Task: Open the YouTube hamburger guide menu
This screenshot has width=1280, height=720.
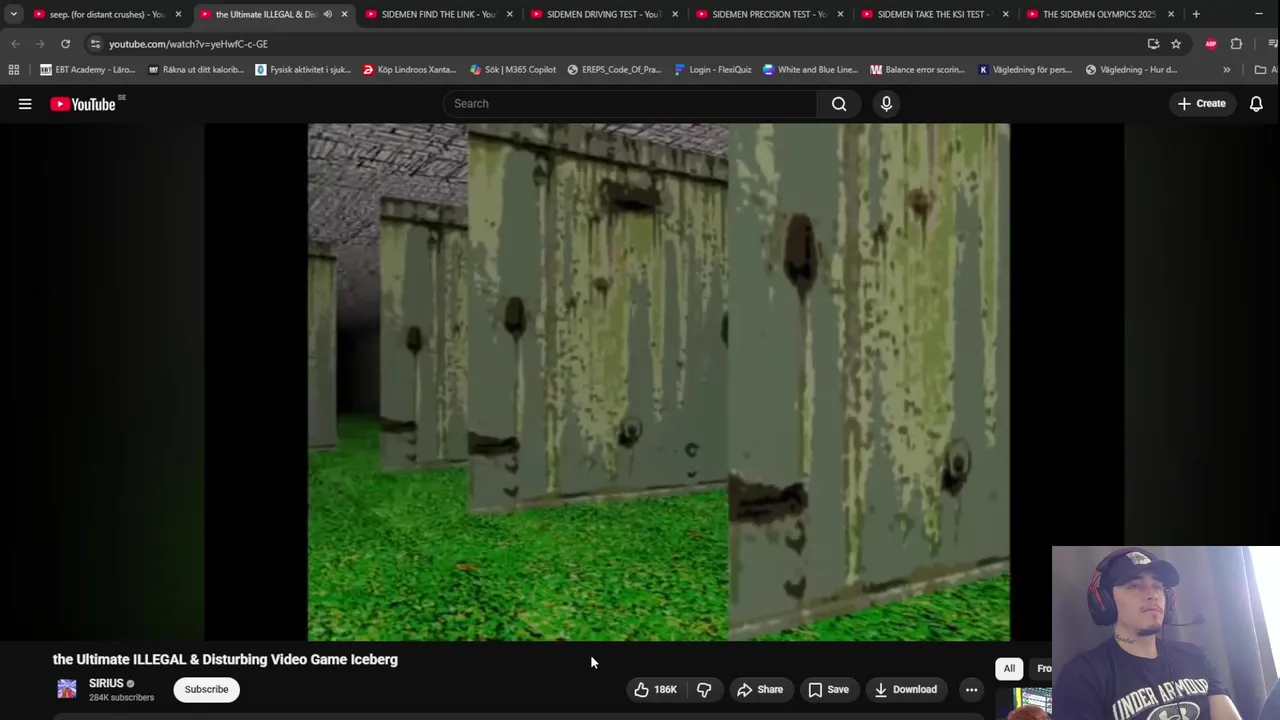Action: [25, 104]
